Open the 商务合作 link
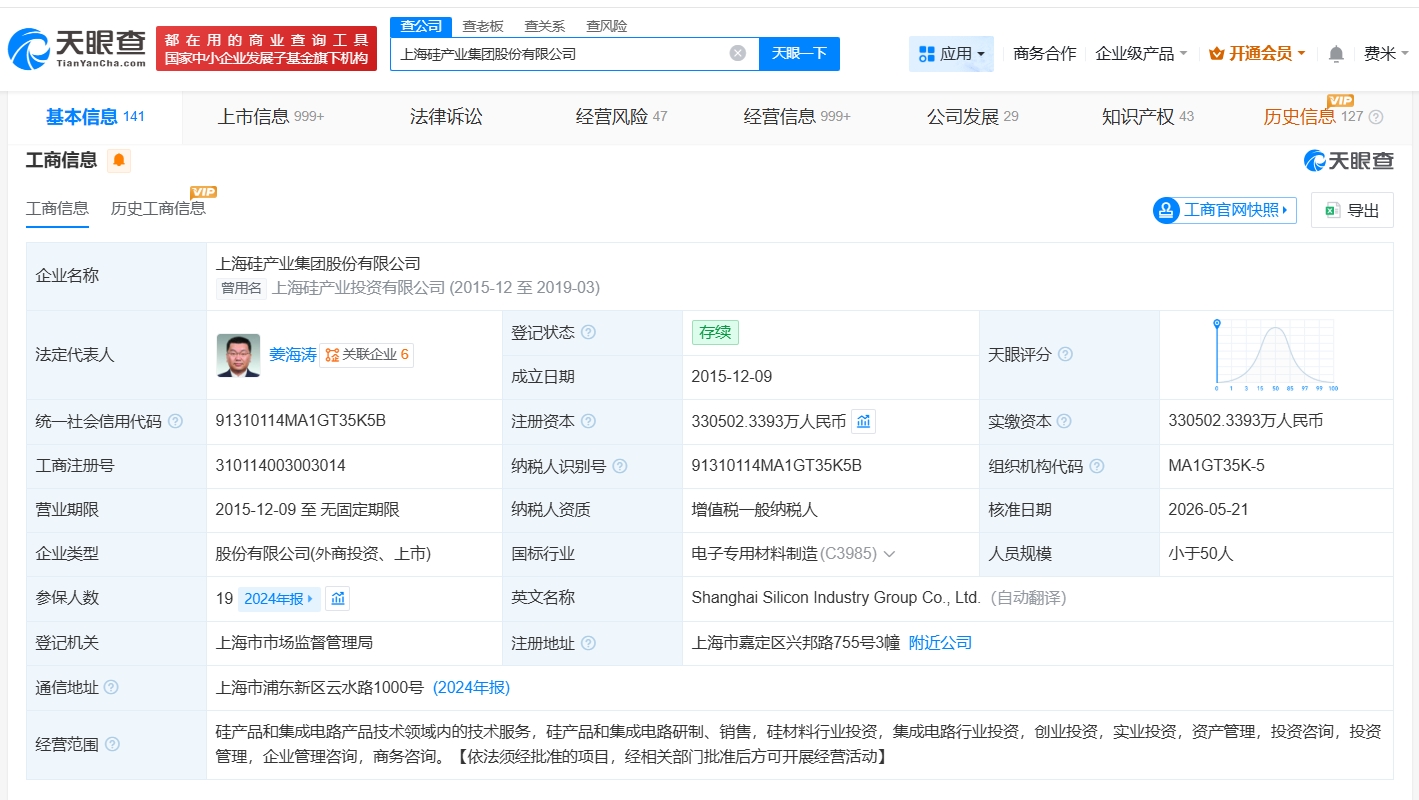The width and height of the screenshot is (1419, 800). coord(1044,54)
